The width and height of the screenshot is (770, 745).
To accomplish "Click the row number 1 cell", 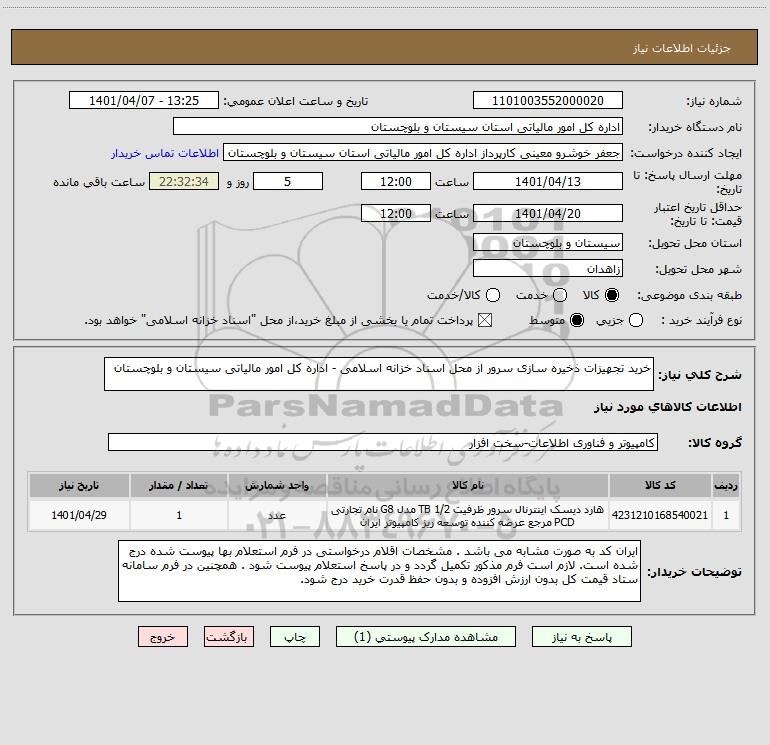I will click(726, 515).
